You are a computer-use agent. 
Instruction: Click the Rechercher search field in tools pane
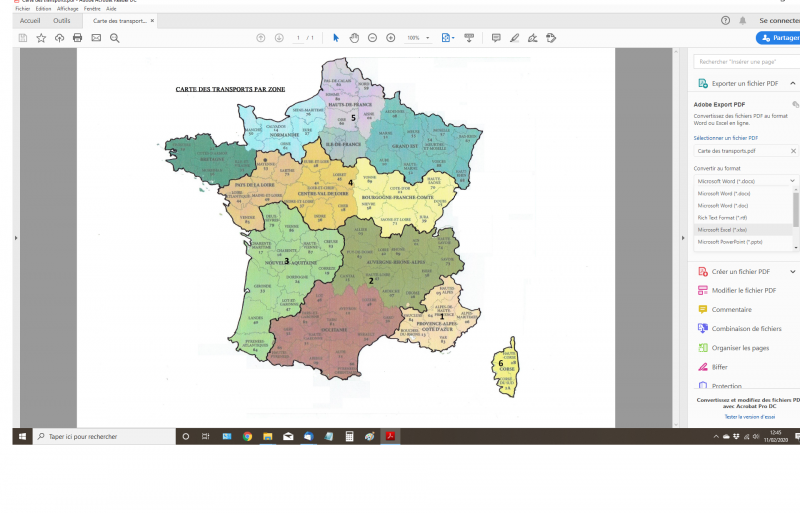[x=746, y=61]
